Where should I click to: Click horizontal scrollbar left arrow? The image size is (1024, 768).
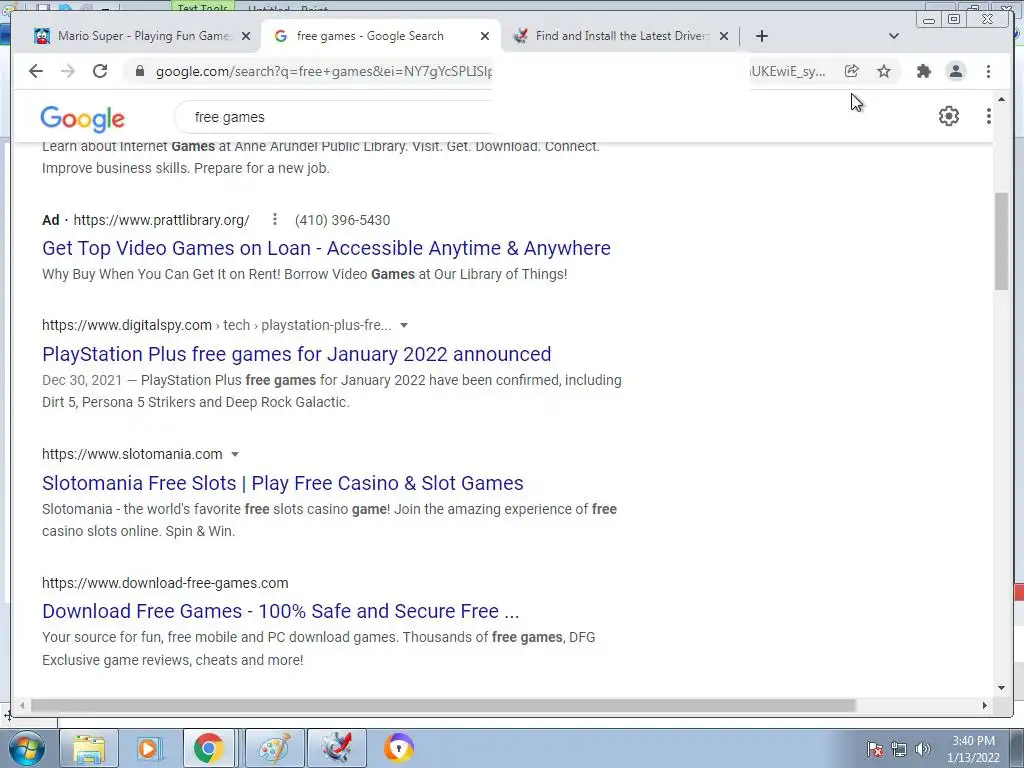point(22,705)
